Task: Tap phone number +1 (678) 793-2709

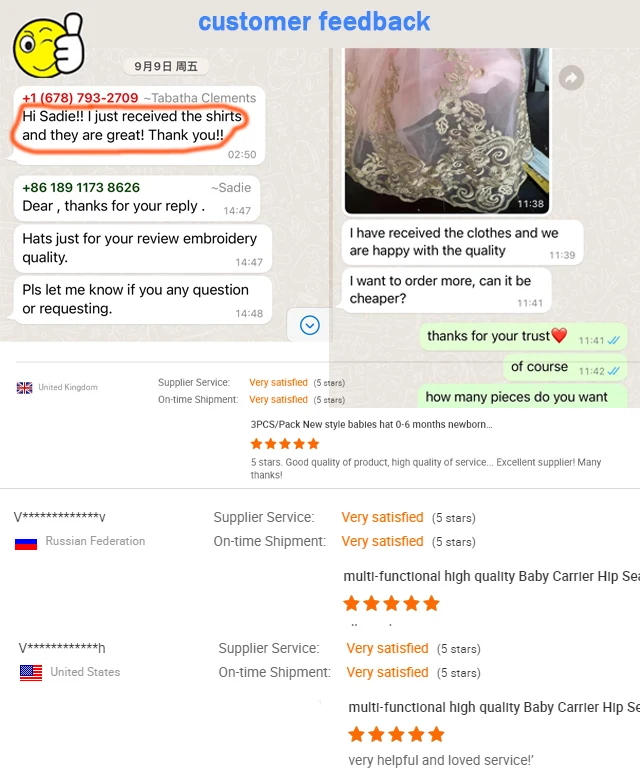Action: [x=80, y=98]
